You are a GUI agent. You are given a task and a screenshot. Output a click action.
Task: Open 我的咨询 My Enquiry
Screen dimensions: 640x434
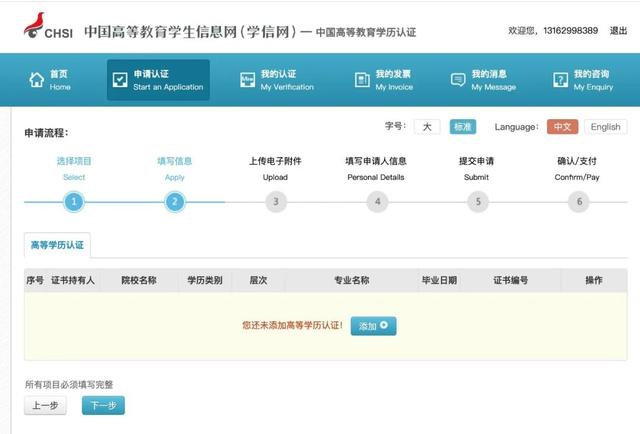point(583,80)
